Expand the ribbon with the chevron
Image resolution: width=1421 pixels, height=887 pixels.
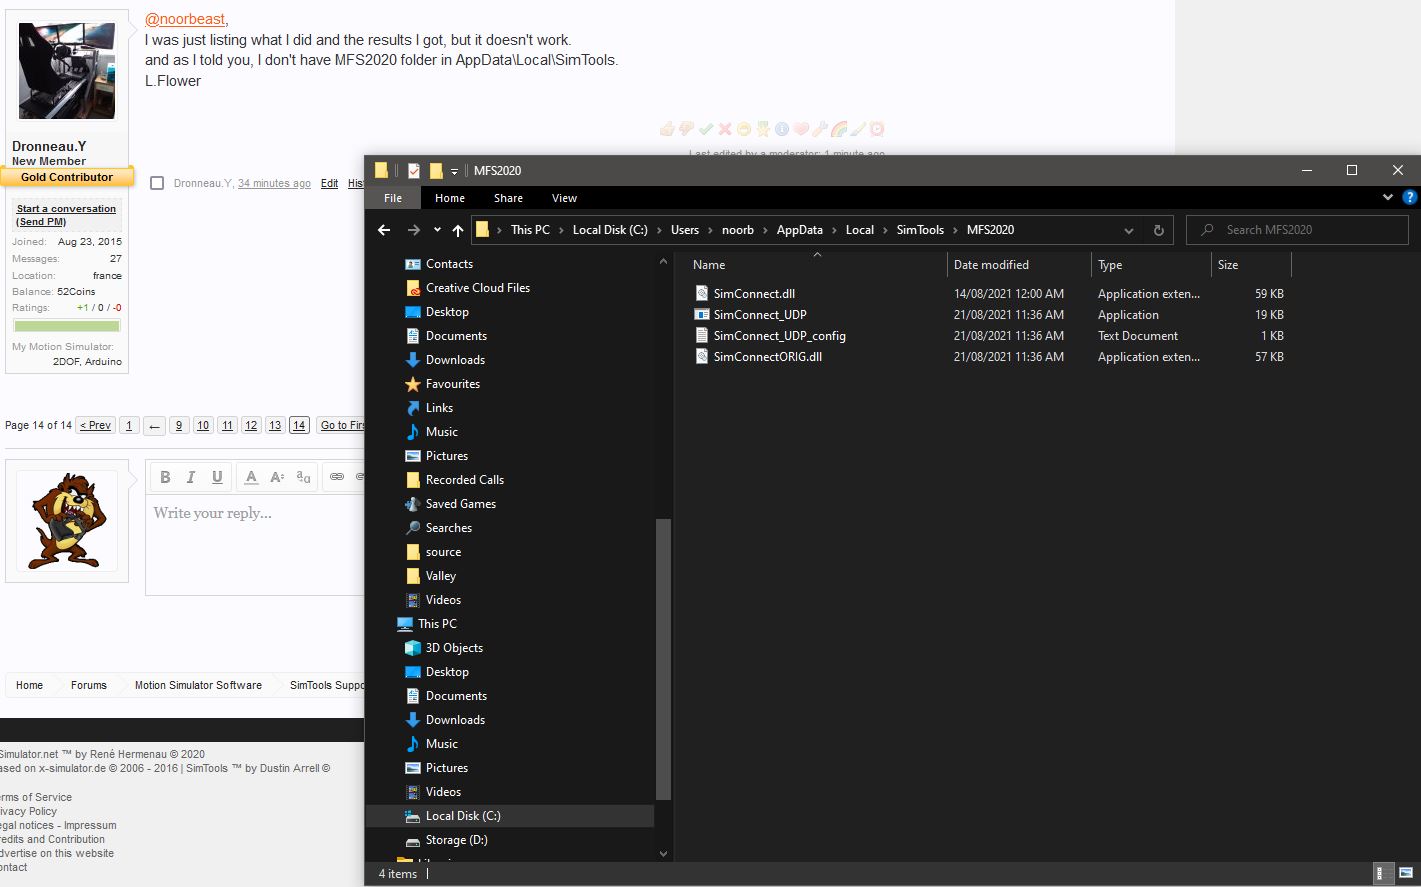point(1387,198)
